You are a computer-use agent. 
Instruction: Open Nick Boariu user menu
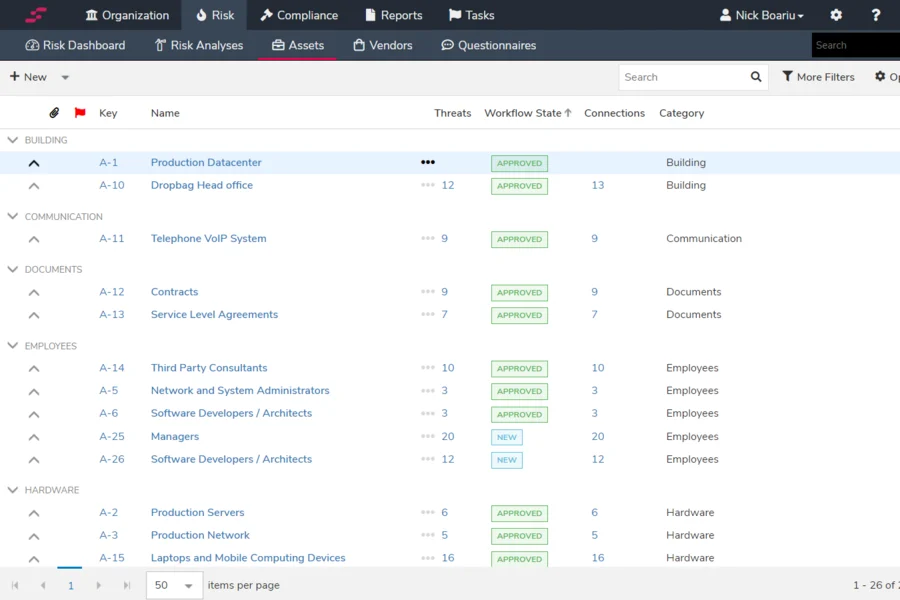pyautogui.click(x=762, y=15)
